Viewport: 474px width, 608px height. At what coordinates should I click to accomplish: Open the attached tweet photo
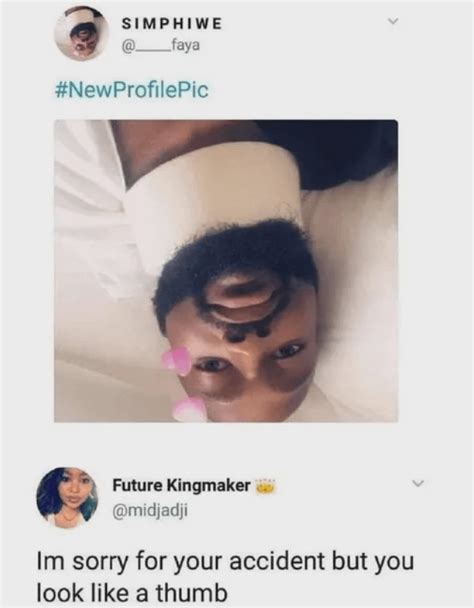click(x=226, y=271)
